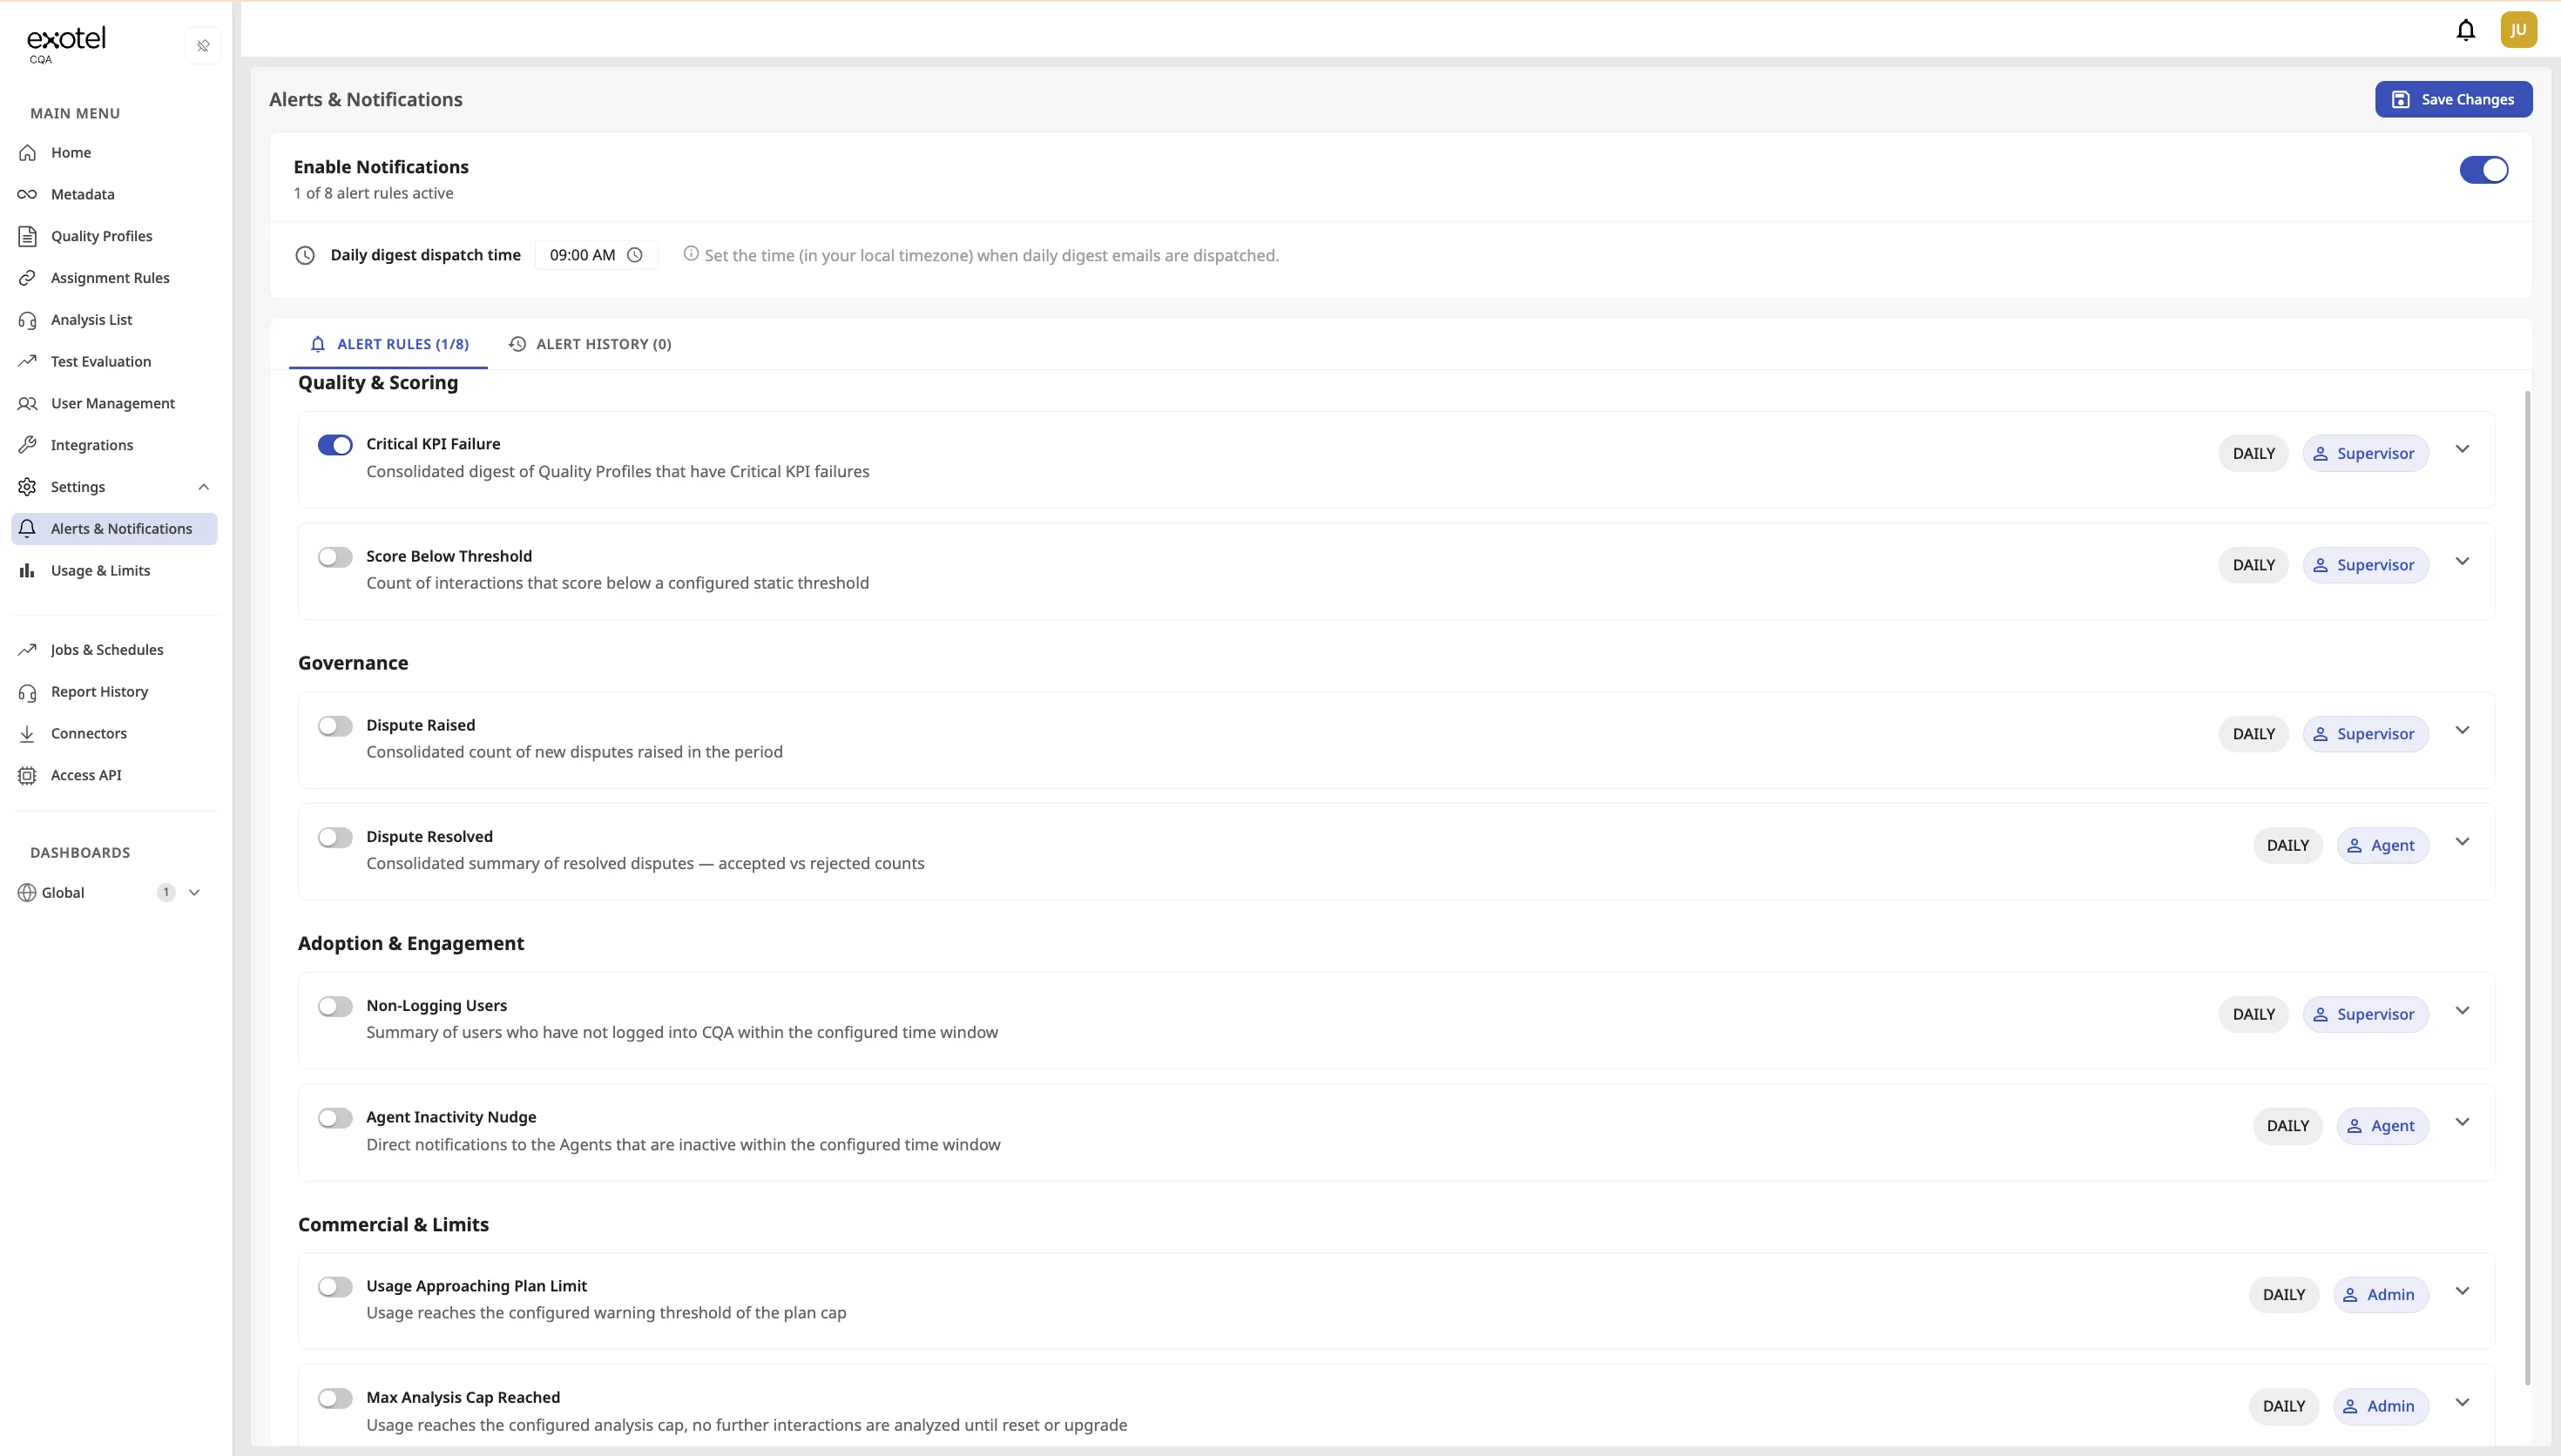Enable the Score Below Threshold rule
Image resolution: width=2561 pixels, height=1456 pixels.
[335, 557]
